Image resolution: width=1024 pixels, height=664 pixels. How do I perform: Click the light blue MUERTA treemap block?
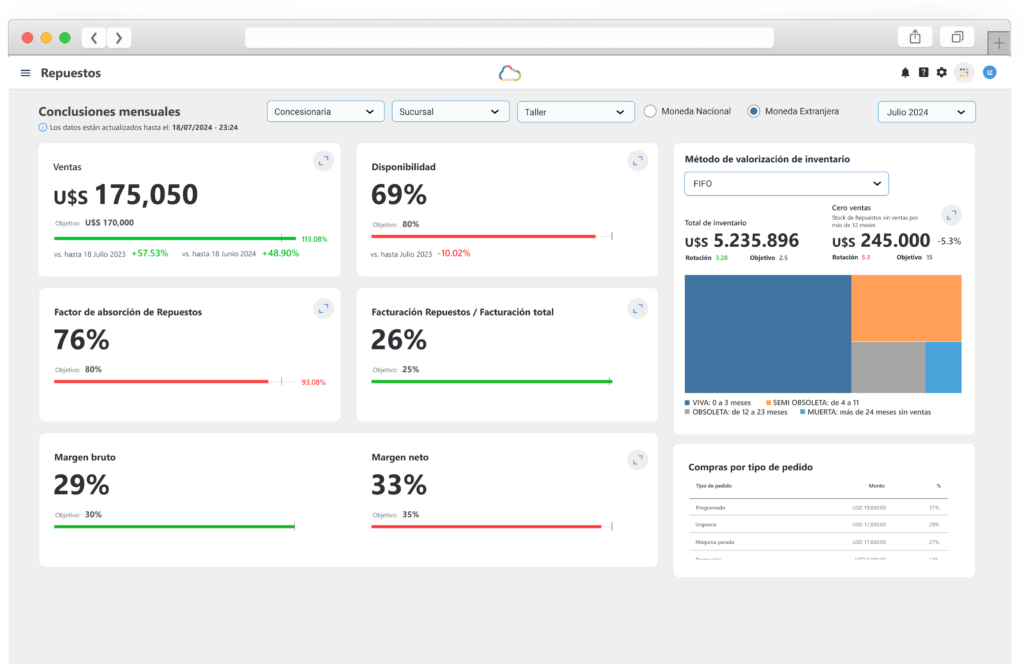pyautogui.click(x=944, y=367)
